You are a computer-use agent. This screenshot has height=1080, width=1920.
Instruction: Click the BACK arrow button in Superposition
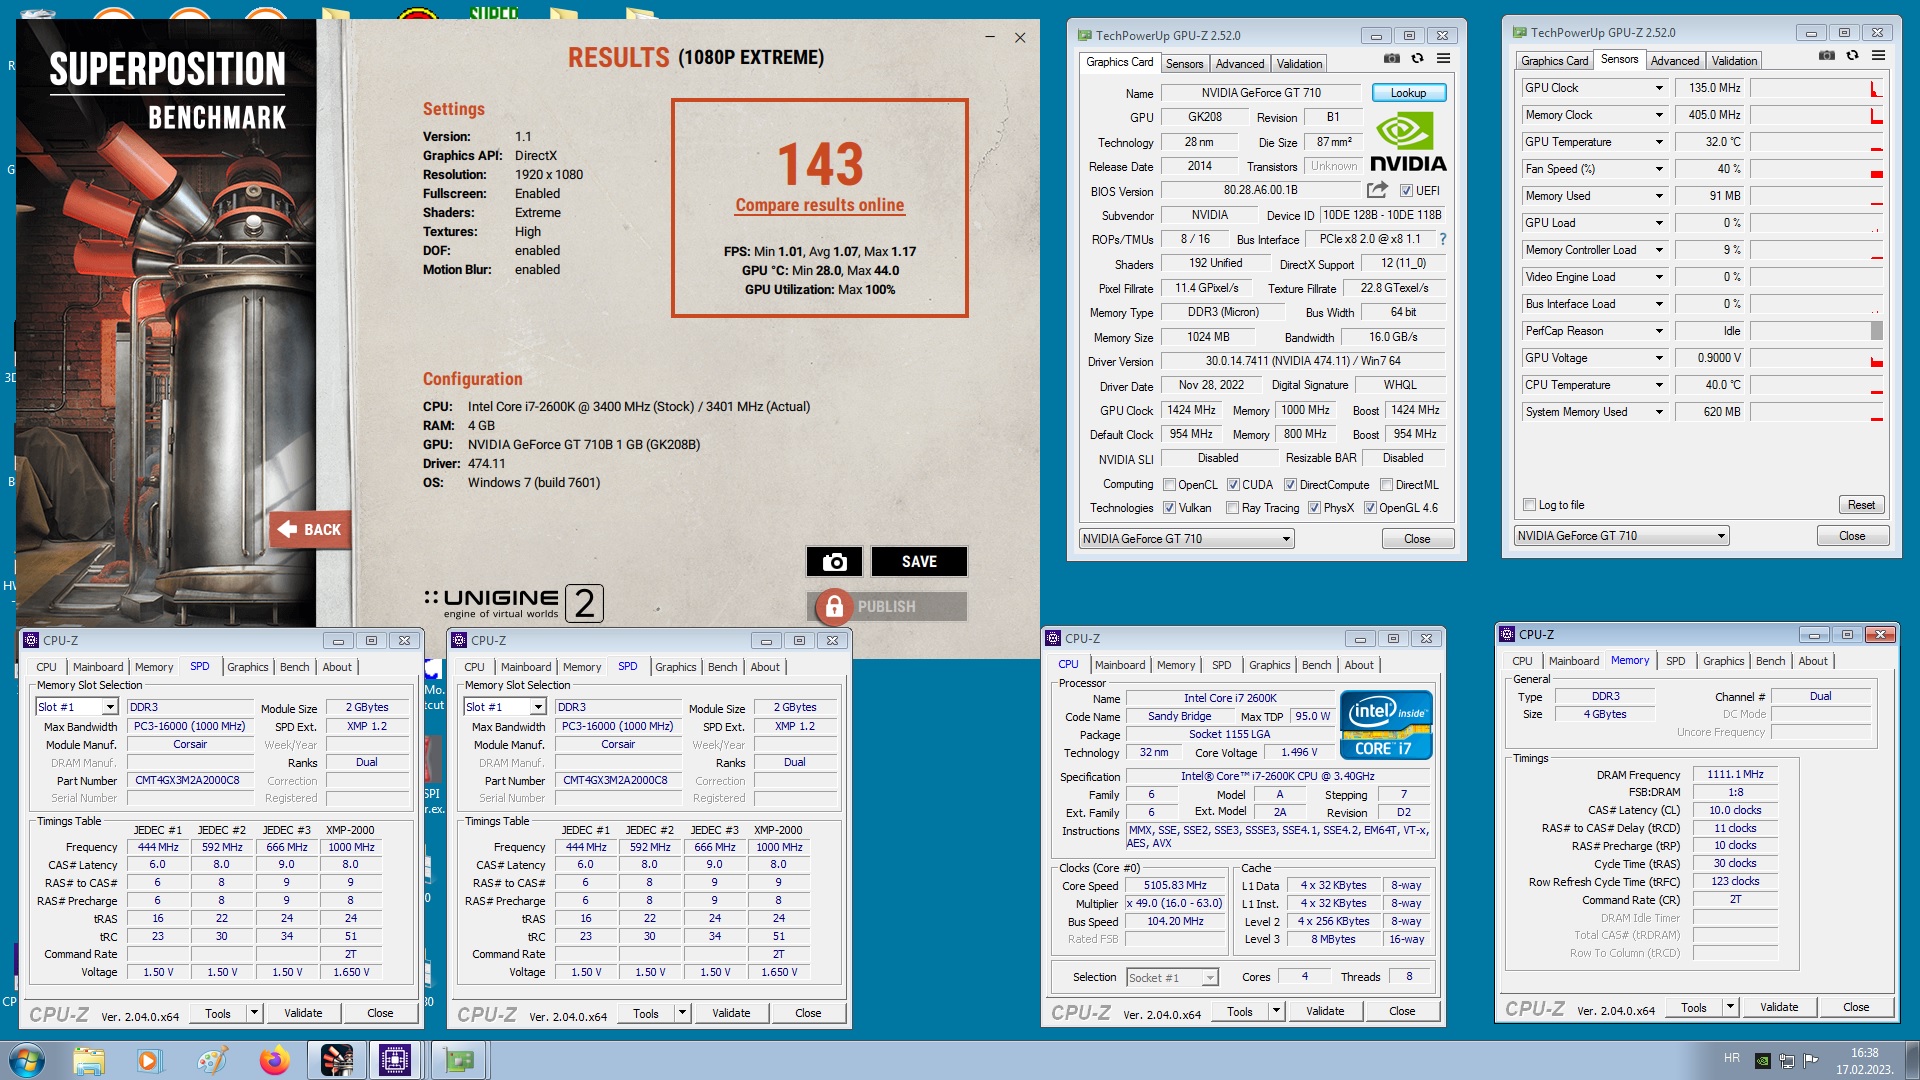point(309,530)
